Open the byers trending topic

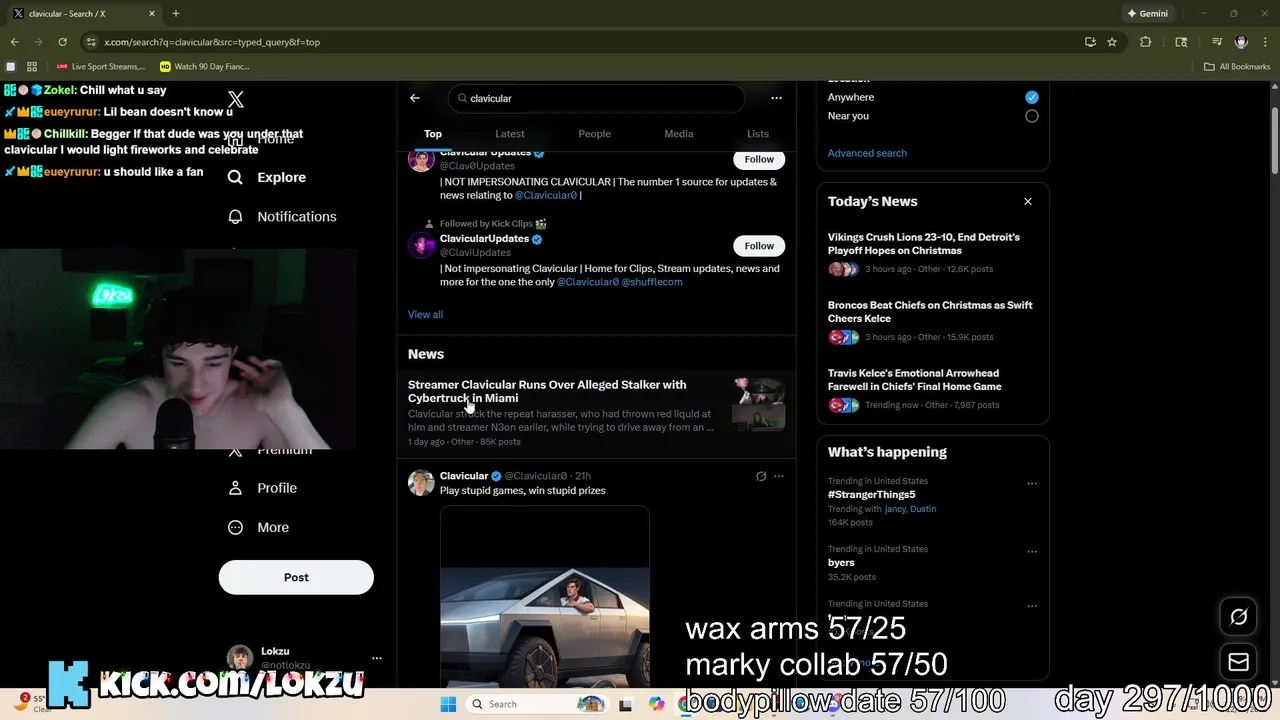[x=841, y=563]
